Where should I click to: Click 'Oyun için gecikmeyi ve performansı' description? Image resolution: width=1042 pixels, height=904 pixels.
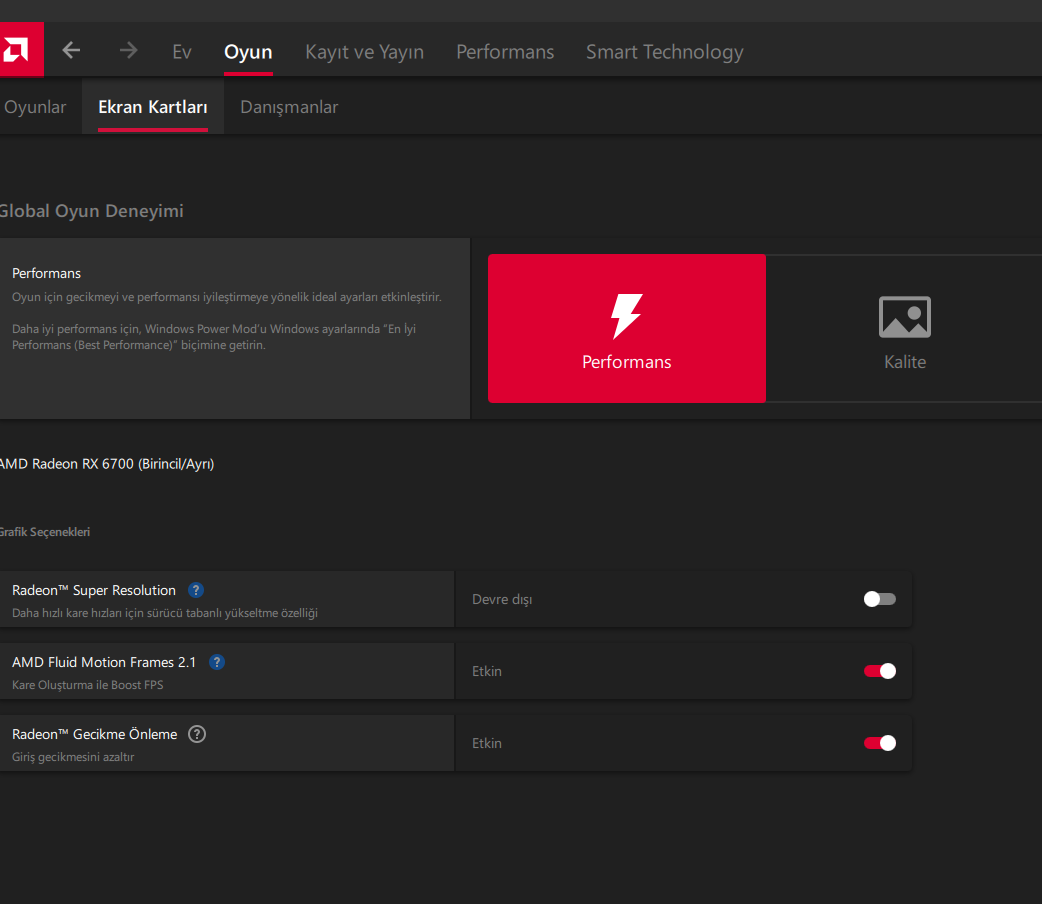pos(227,297)
